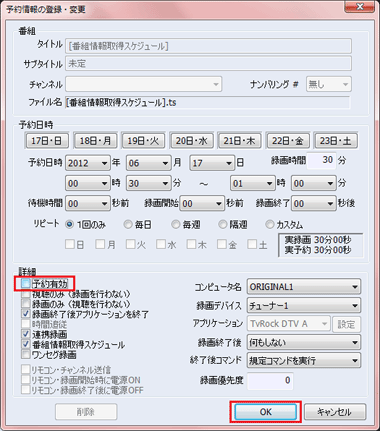The image size is (380, 431).
Task: Enable the 予約有効 checkbox
Action: tap(26, 284)
